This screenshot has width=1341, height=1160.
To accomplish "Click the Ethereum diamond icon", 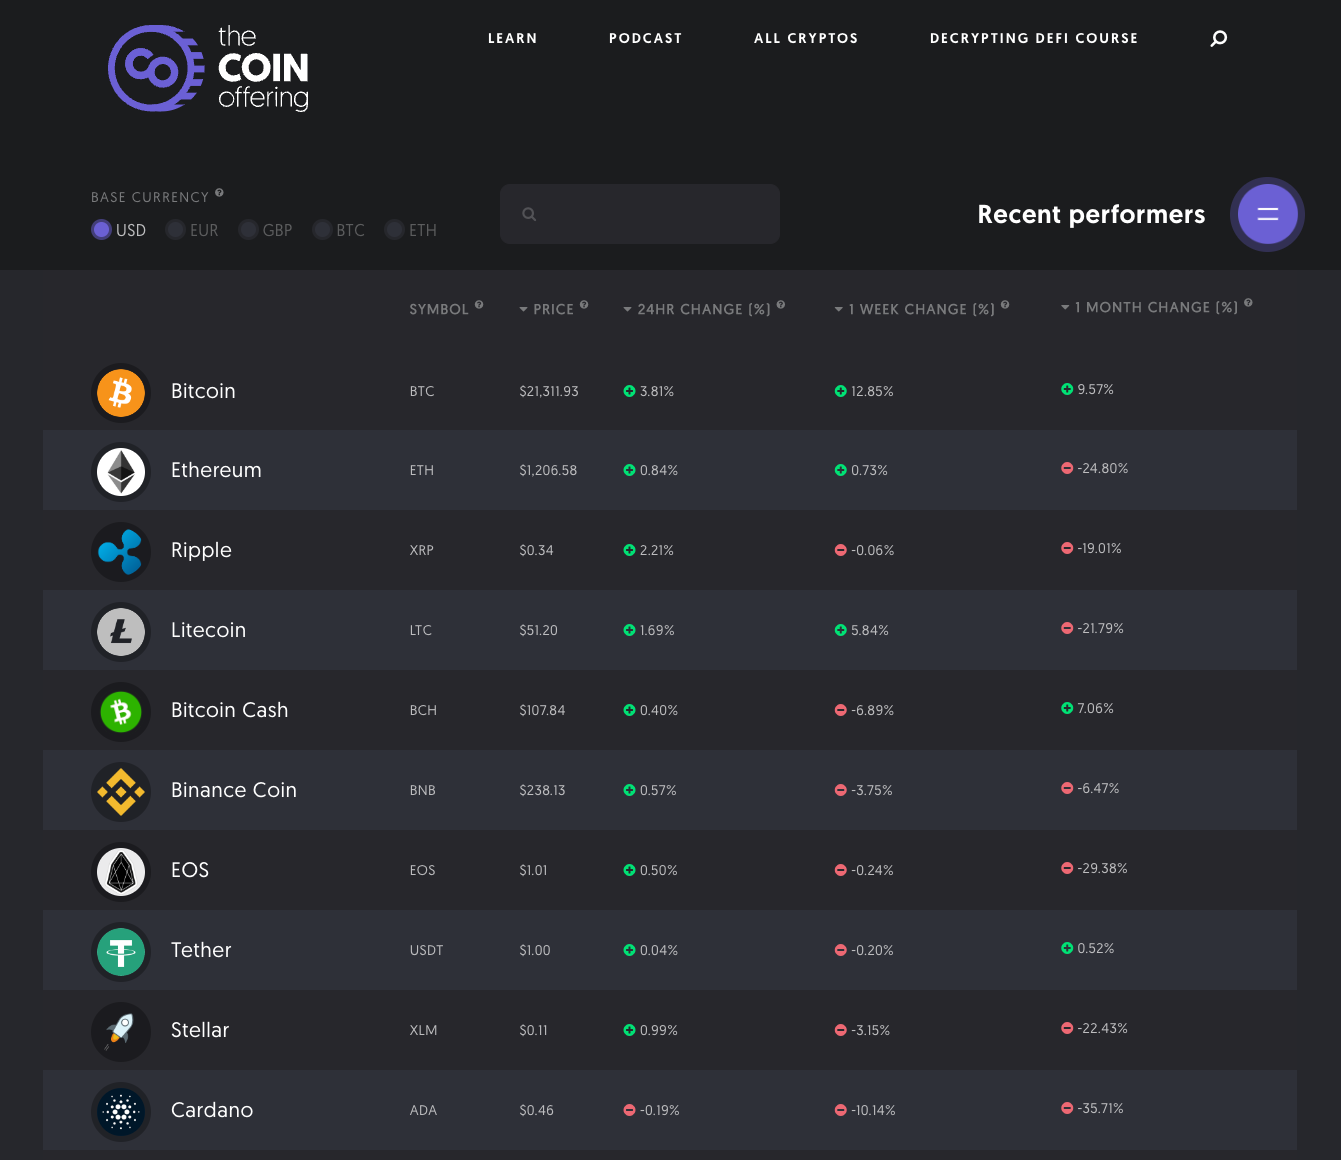I will pyautogui.click(x=121, y=472).
